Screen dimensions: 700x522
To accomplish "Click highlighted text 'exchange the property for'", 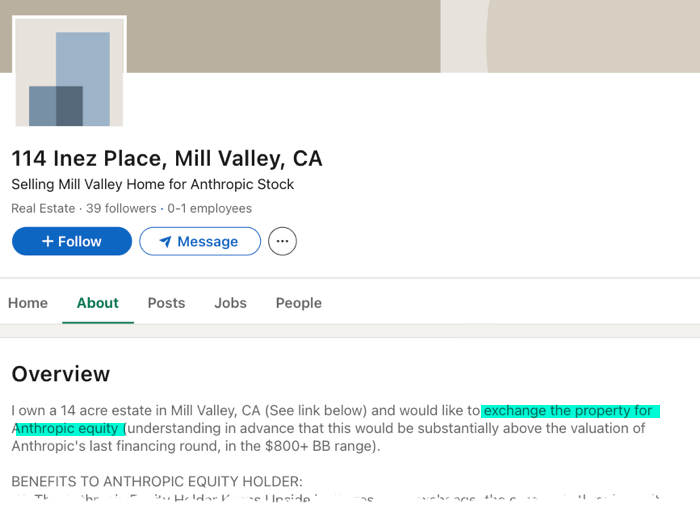I will click(x=568, y=411).
